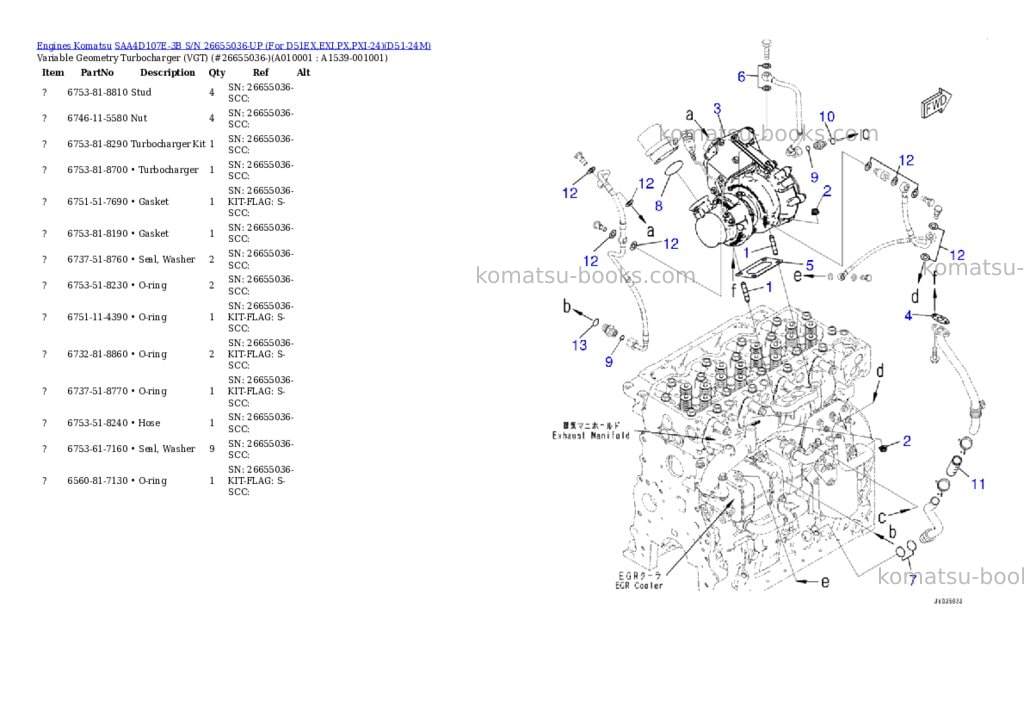The width and height of the screenshot is (1024, 725).
Task: Click the Ref cell of the Stud row
Action: pyautogui.click(x=261, y=93)
